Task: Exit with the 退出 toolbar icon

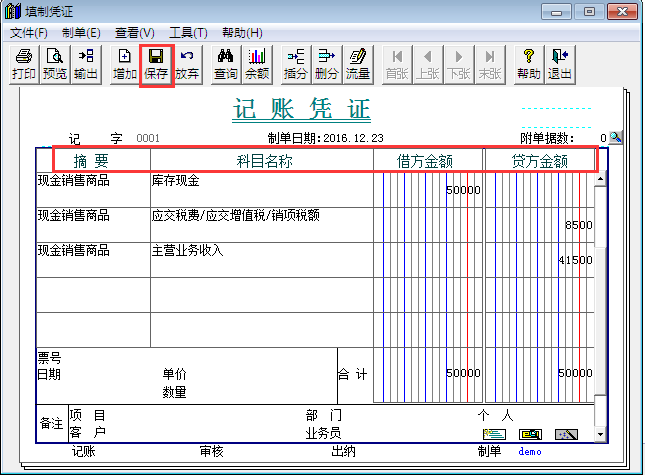Action: pyautogui.click(x=560, y=65)
